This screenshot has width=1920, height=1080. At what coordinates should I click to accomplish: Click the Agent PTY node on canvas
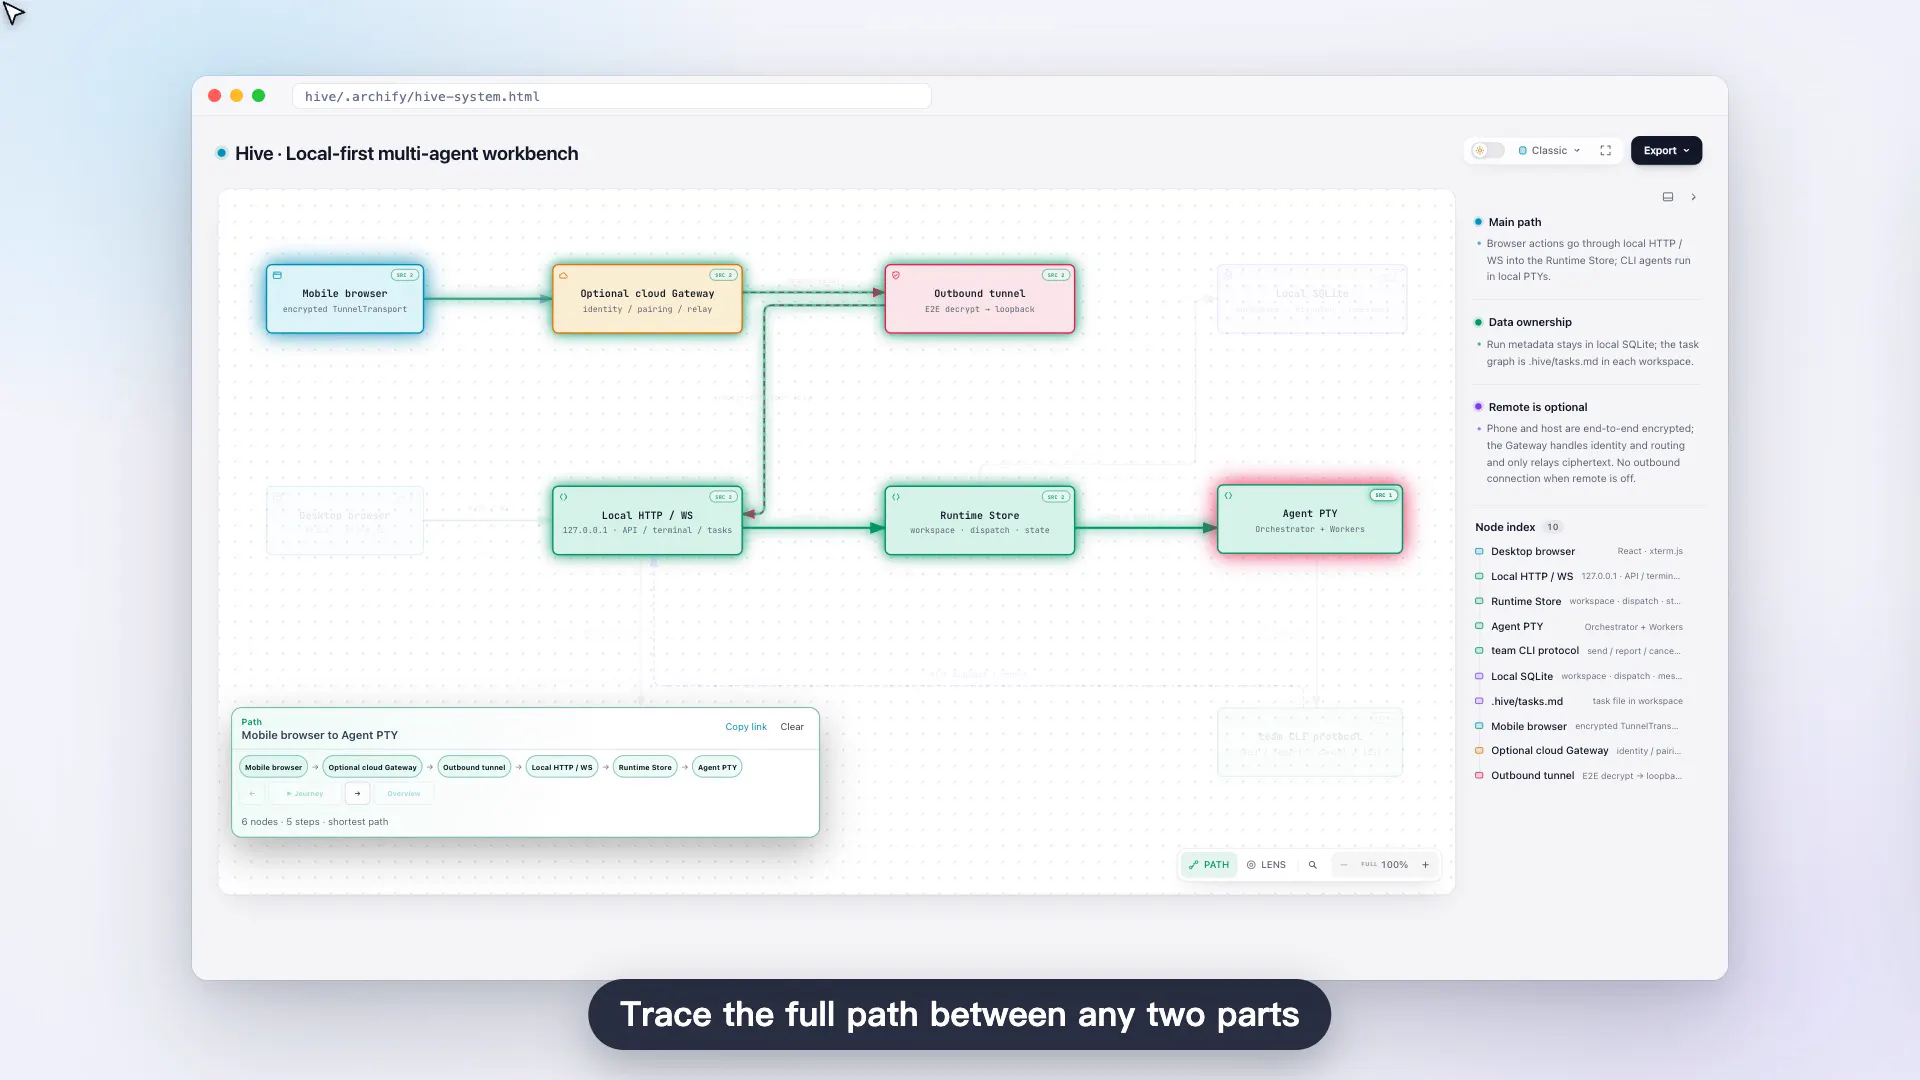point(1310,519)
